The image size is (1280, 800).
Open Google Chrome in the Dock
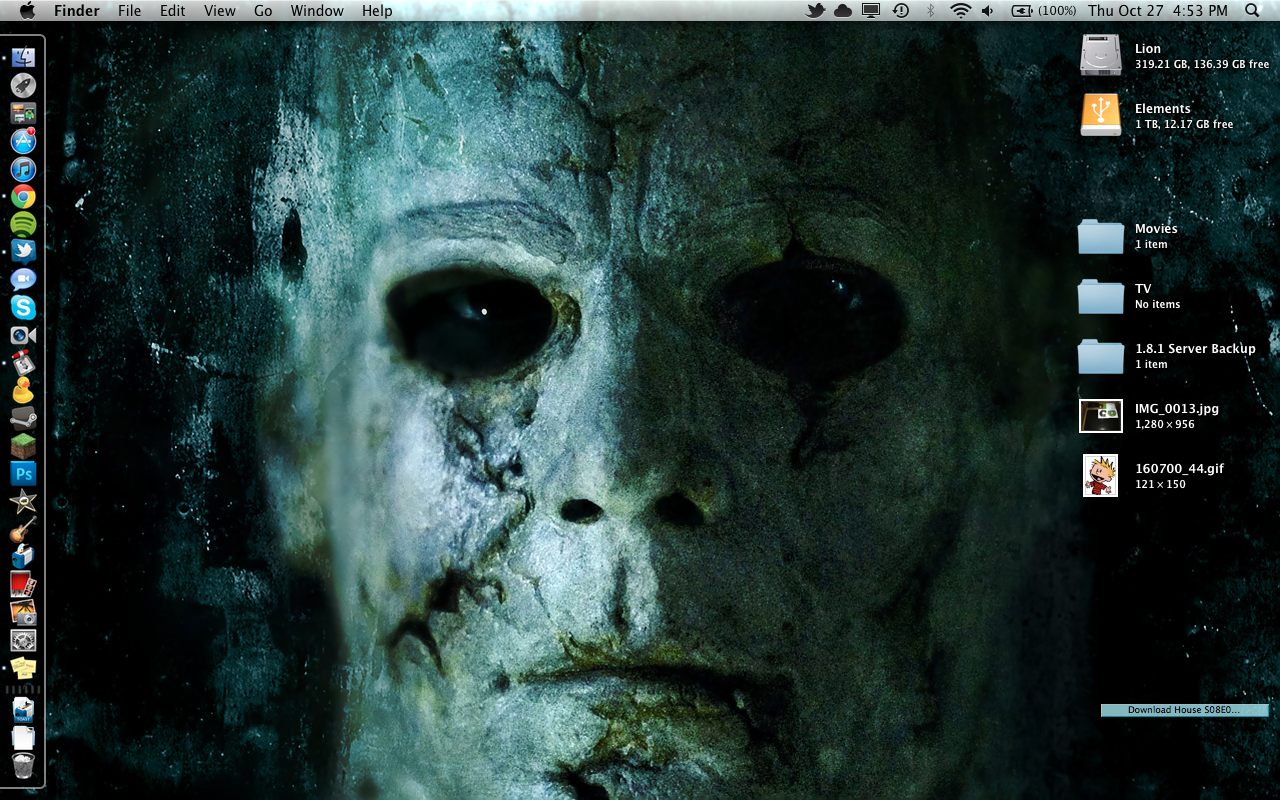pyautogui.click(x=24, y=197)
